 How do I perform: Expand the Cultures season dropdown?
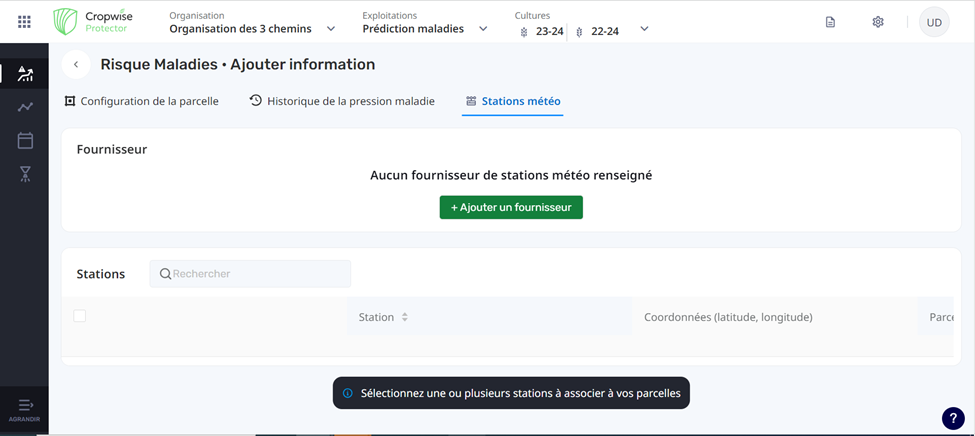pos(644,29)
